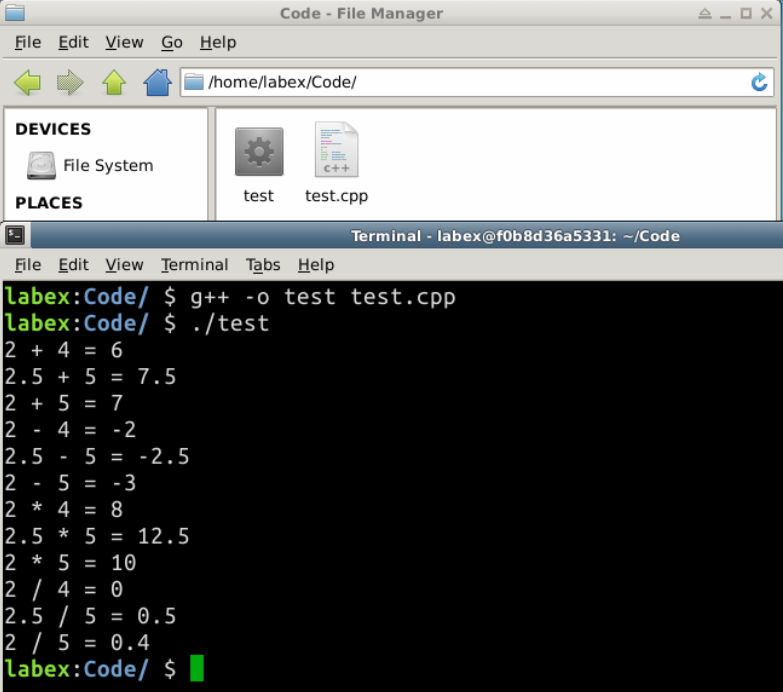Open the View menu in File Manager
The width and height of the screenshot is (783, 692).
tap(124, 42)
